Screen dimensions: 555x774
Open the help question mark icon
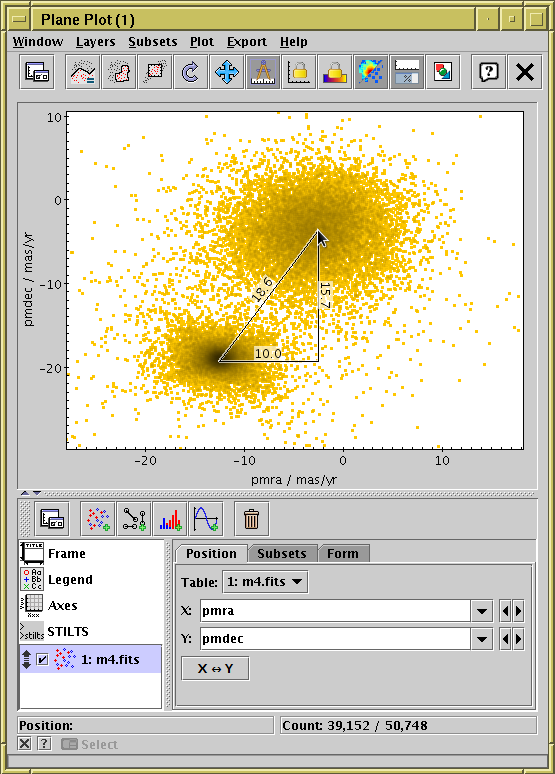[x=488, y=72]
